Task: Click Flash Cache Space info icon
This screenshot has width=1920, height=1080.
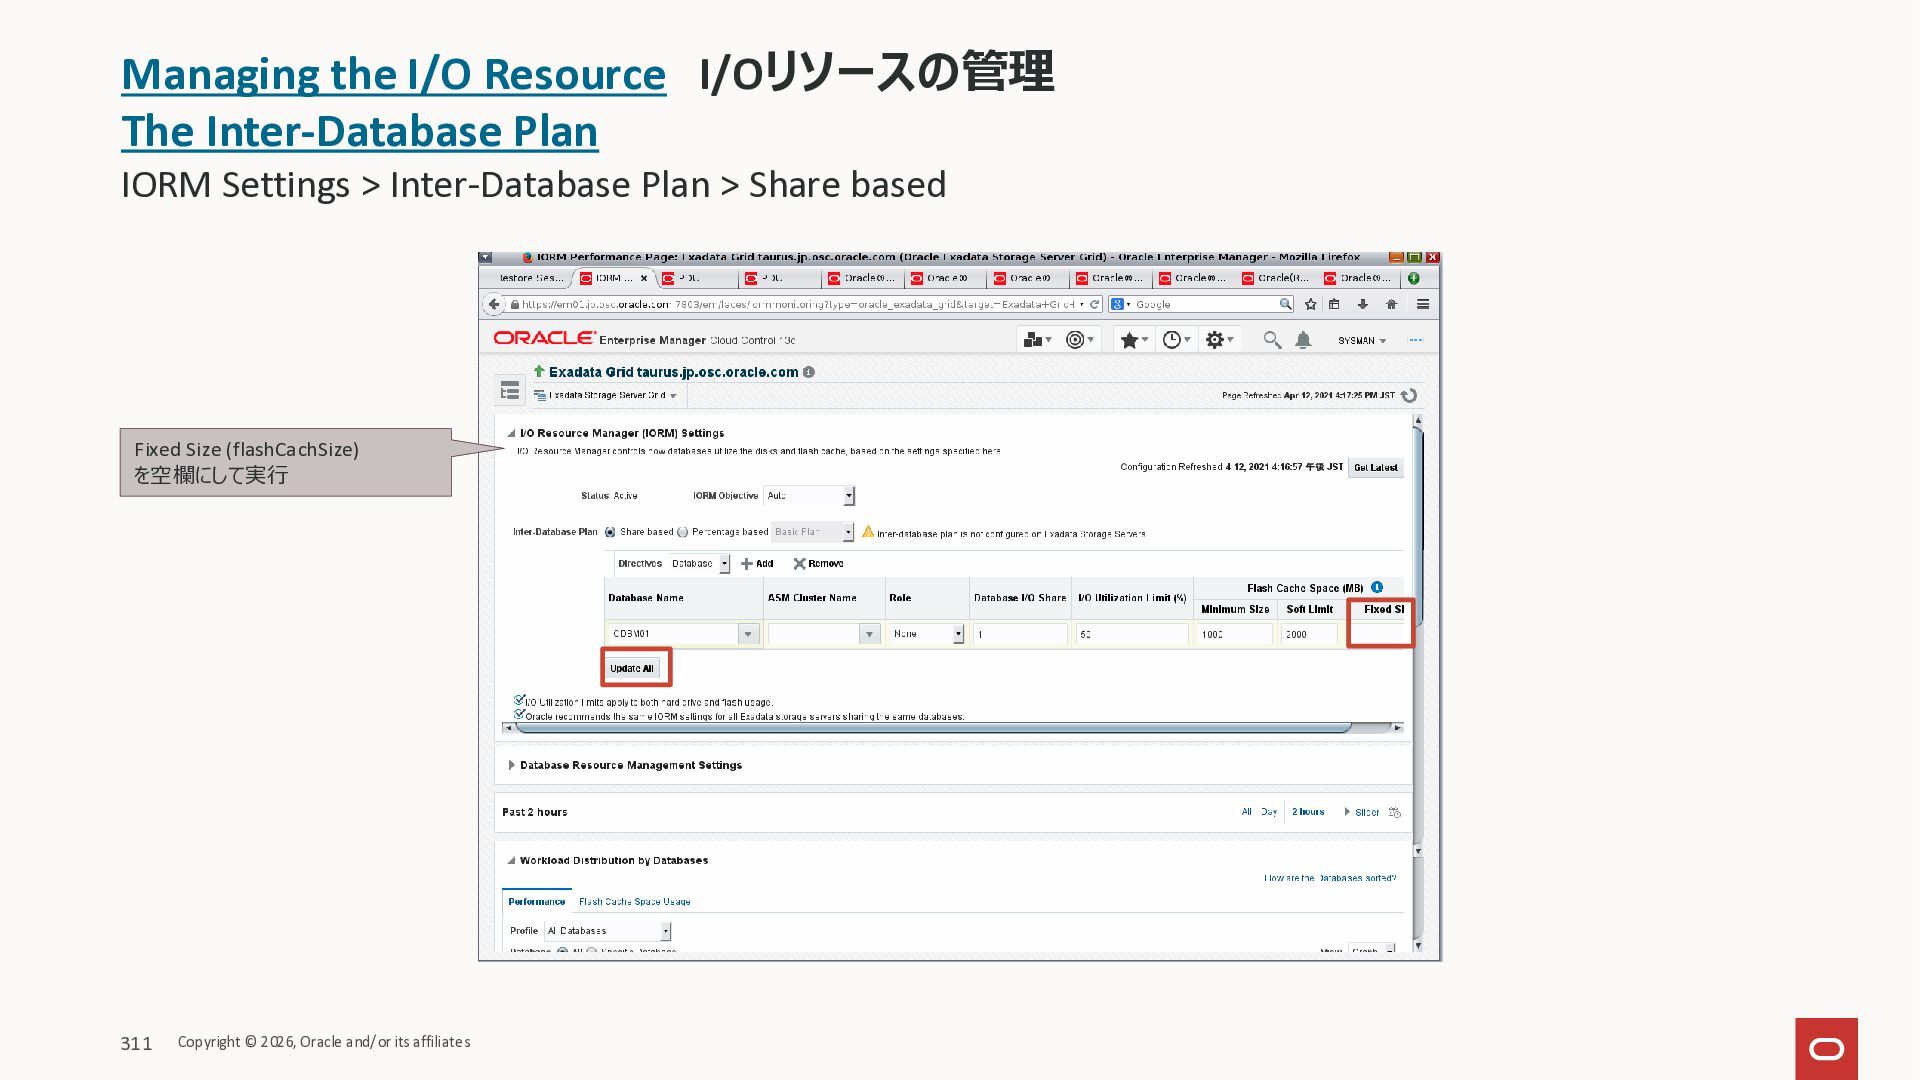Action: pos(1377,587)
